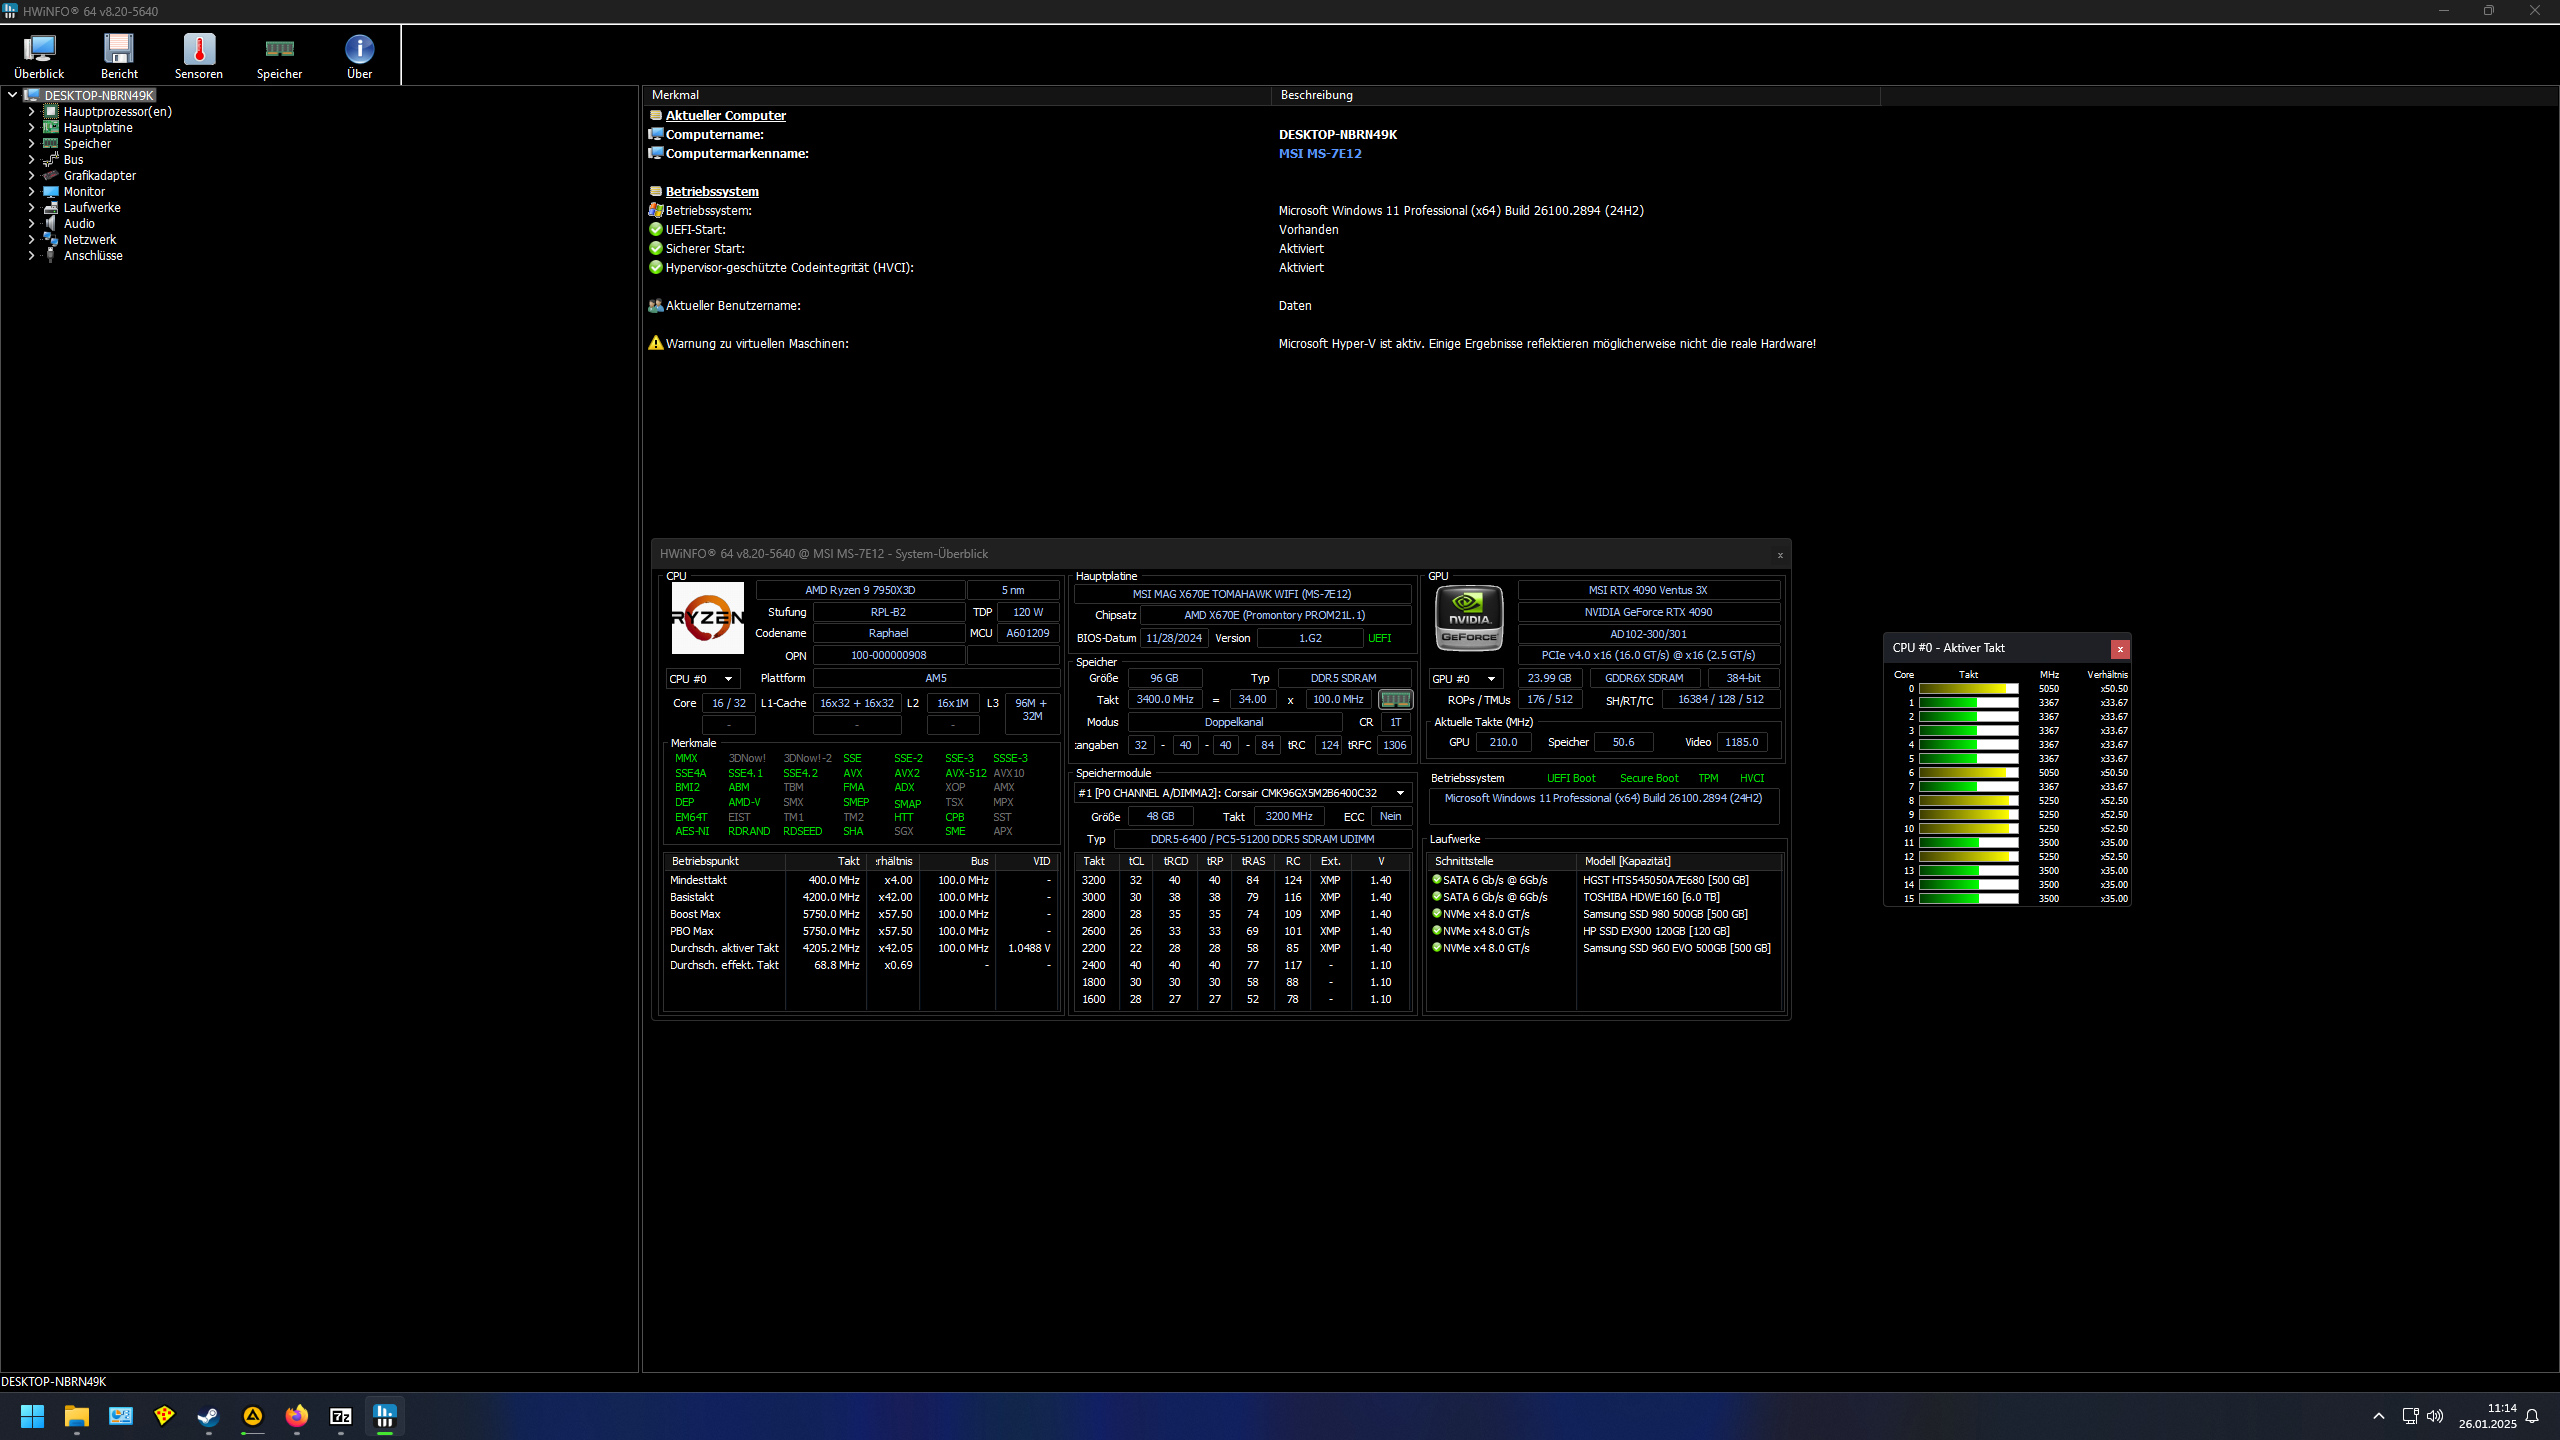Click the Samsung SSD 980 500GB drive row
The image size is (2560, 1440).
1604,914
